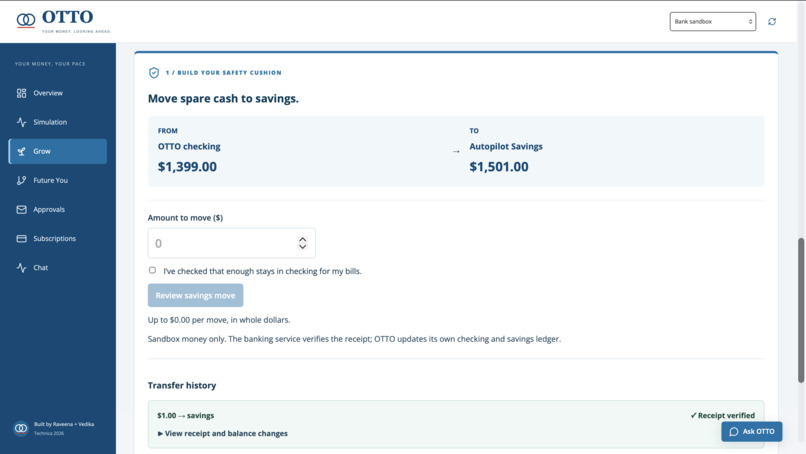Click the Receipt verified status

722,415
